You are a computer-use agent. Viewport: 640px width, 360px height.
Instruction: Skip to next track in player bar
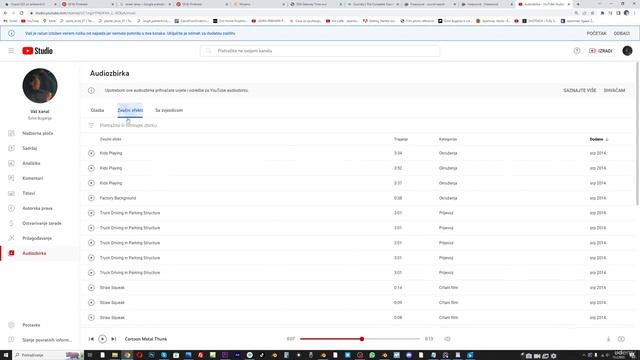[114, 339]
